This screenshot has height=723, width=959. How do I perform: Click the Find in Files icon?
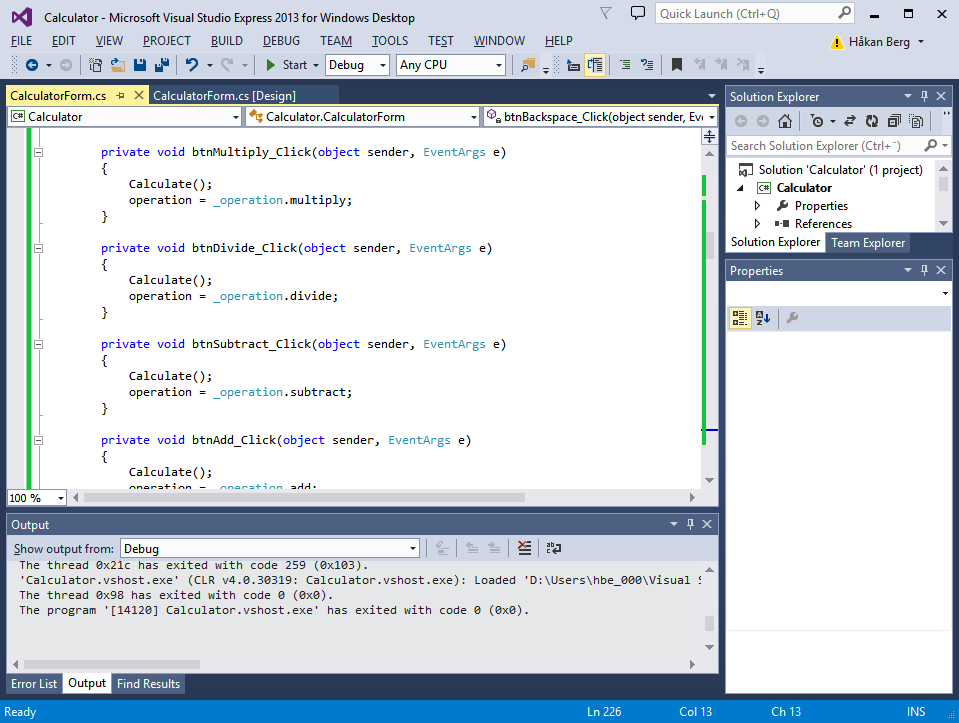528,65
